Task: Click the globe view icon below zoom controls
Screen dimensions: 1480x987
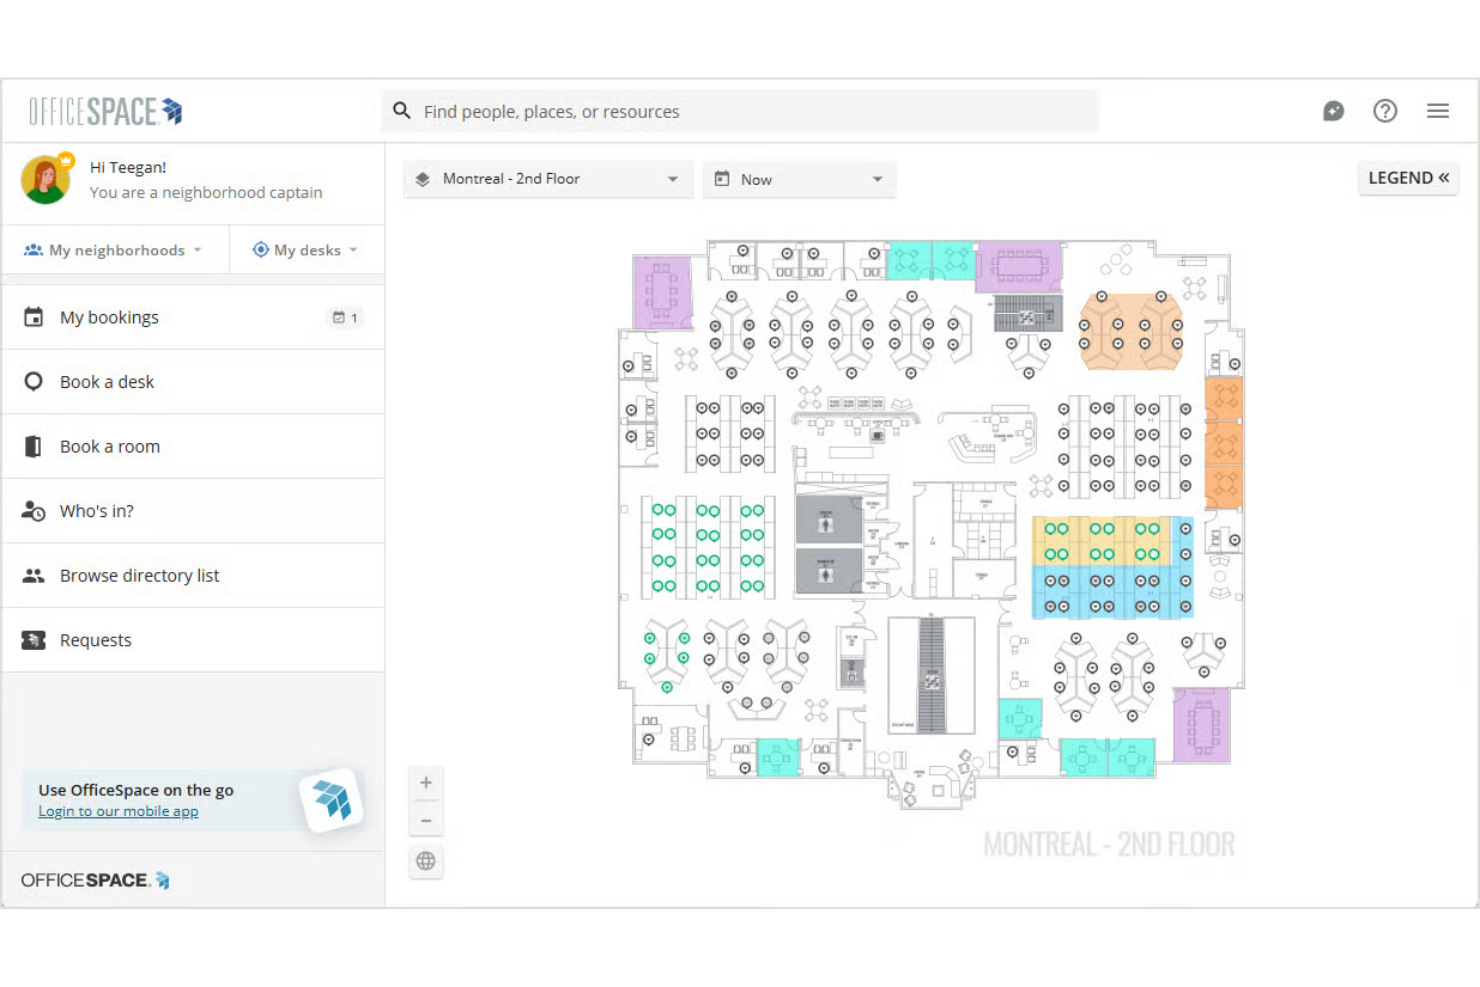Action: point(426,860)
